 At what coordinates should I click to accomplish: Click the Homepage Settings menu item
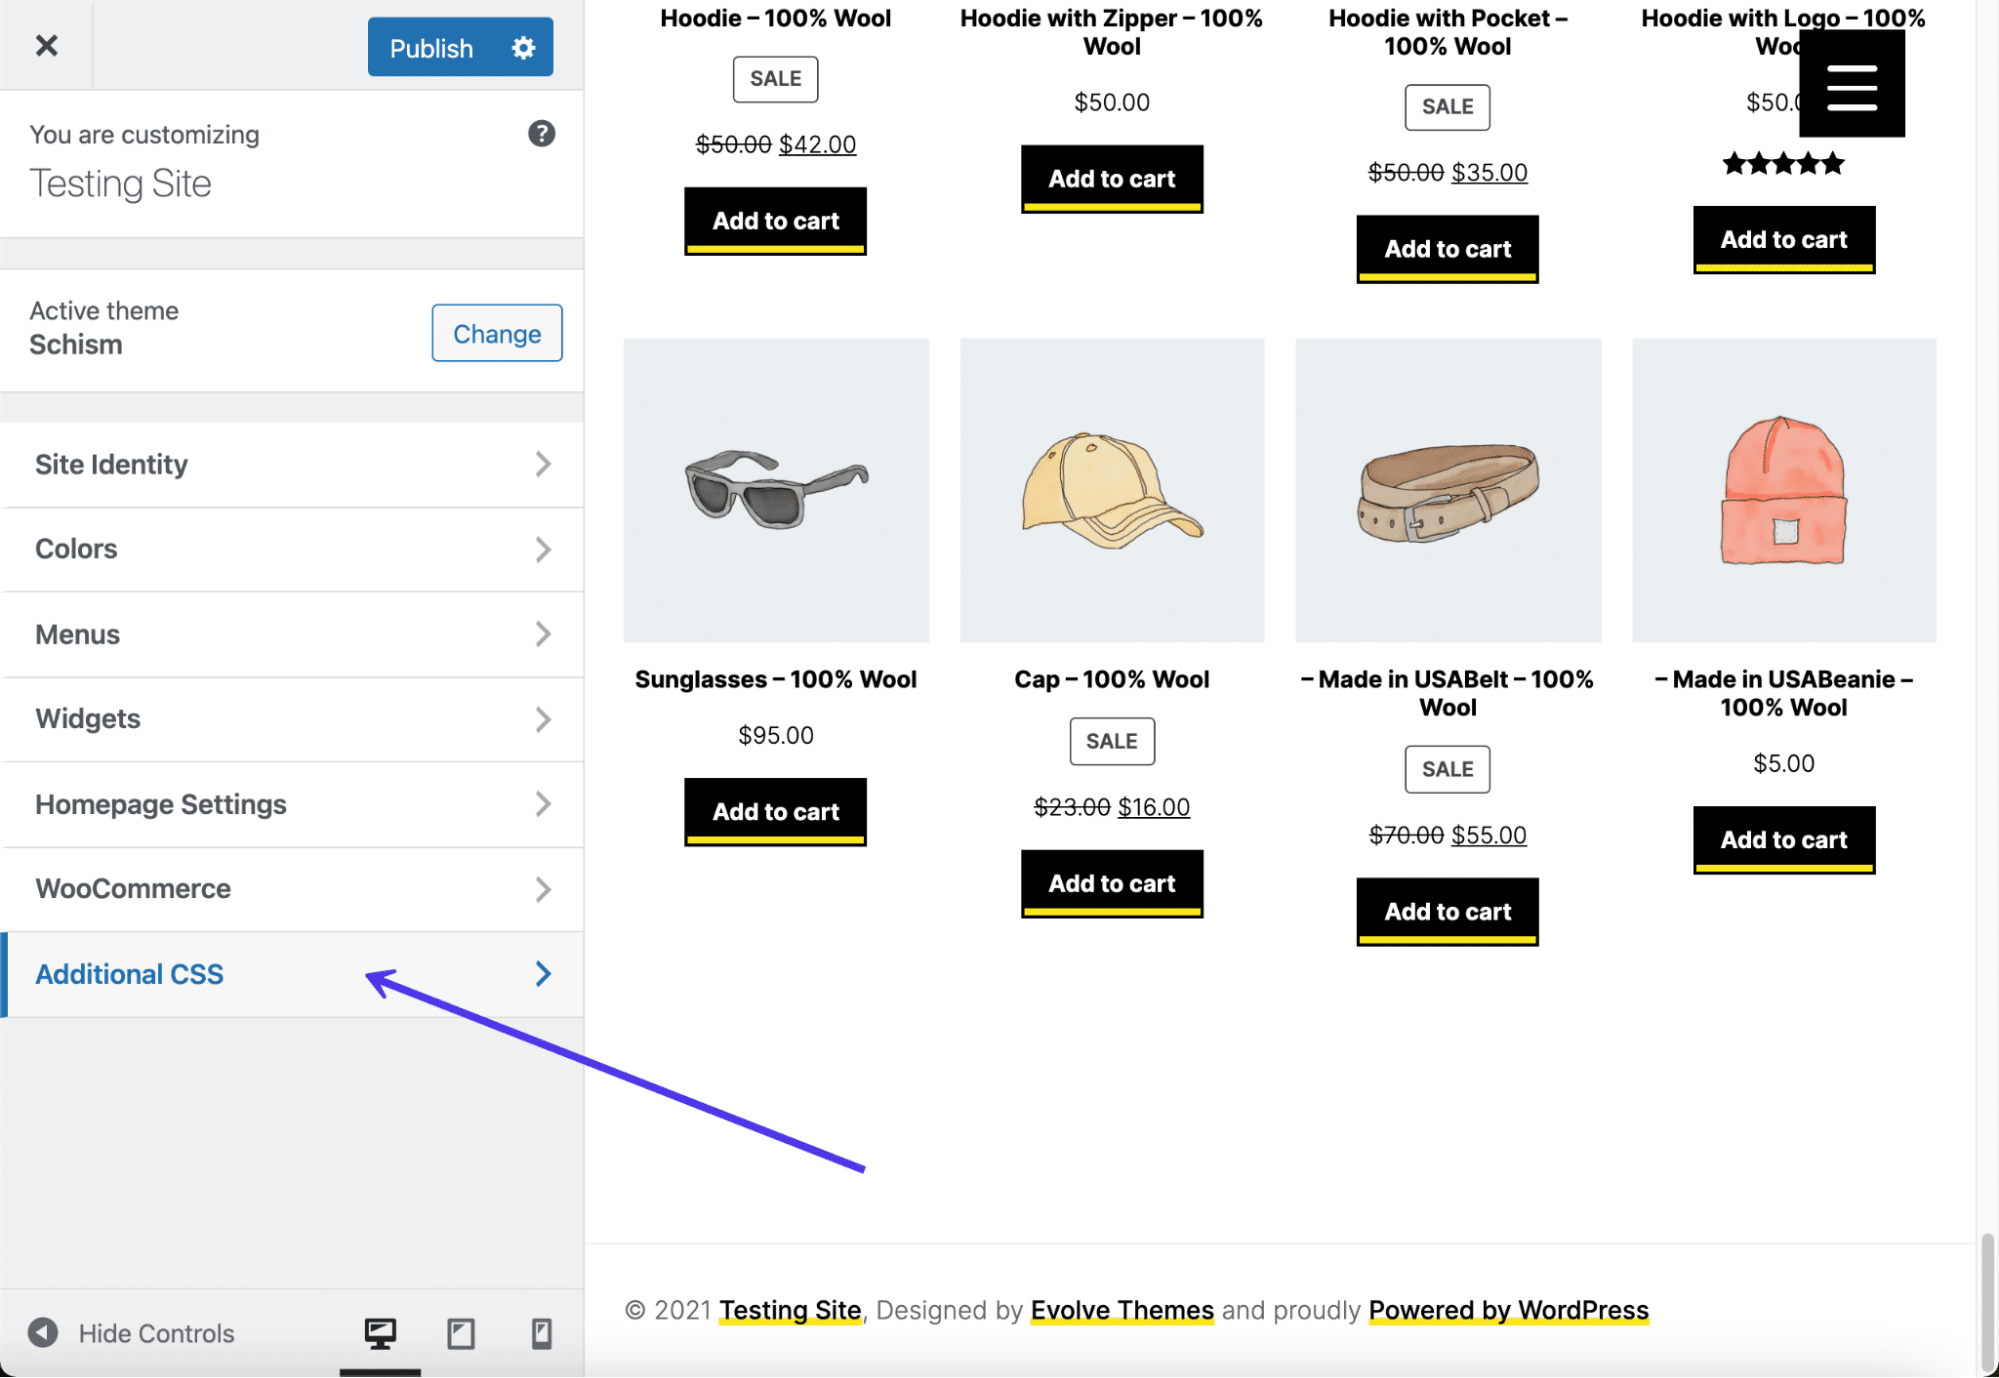tap(292, 802)
